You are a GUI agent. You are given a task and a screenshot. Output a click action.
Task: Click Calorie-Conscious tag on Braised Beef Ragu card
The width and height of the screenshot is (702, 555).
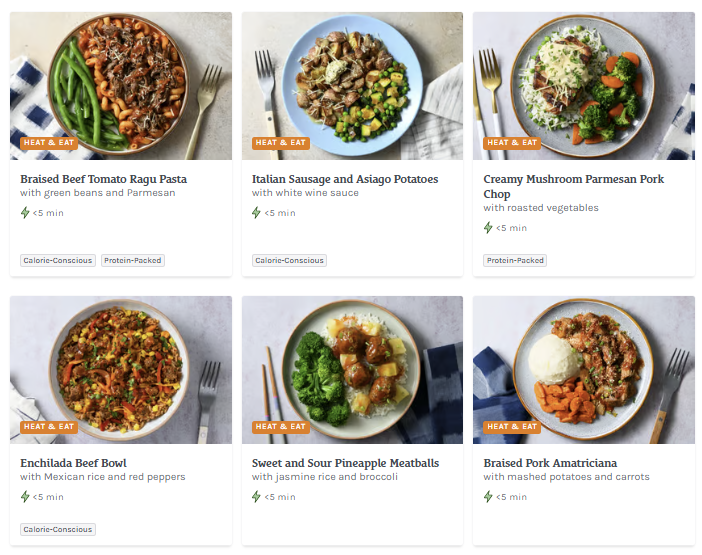[58, 261]
